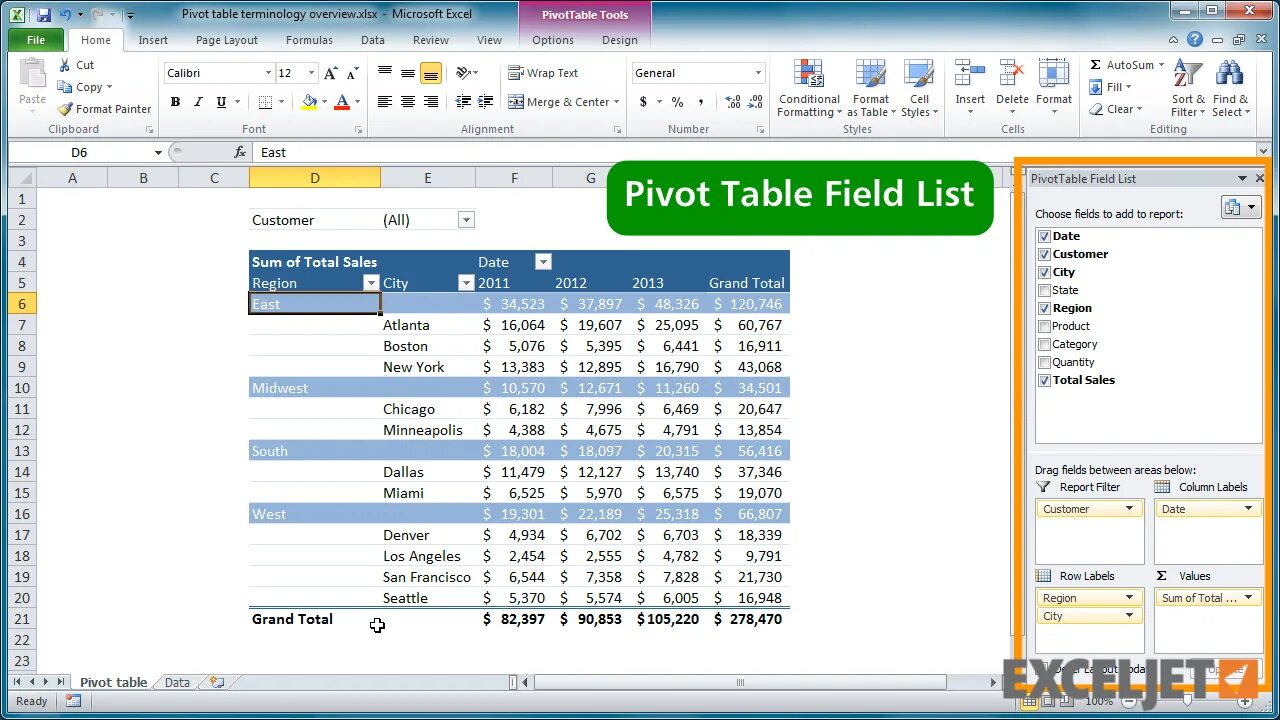Screen dimensions: 1280x720
Task: Click the Delete cells icon
Action: [x=1012, y=74]
